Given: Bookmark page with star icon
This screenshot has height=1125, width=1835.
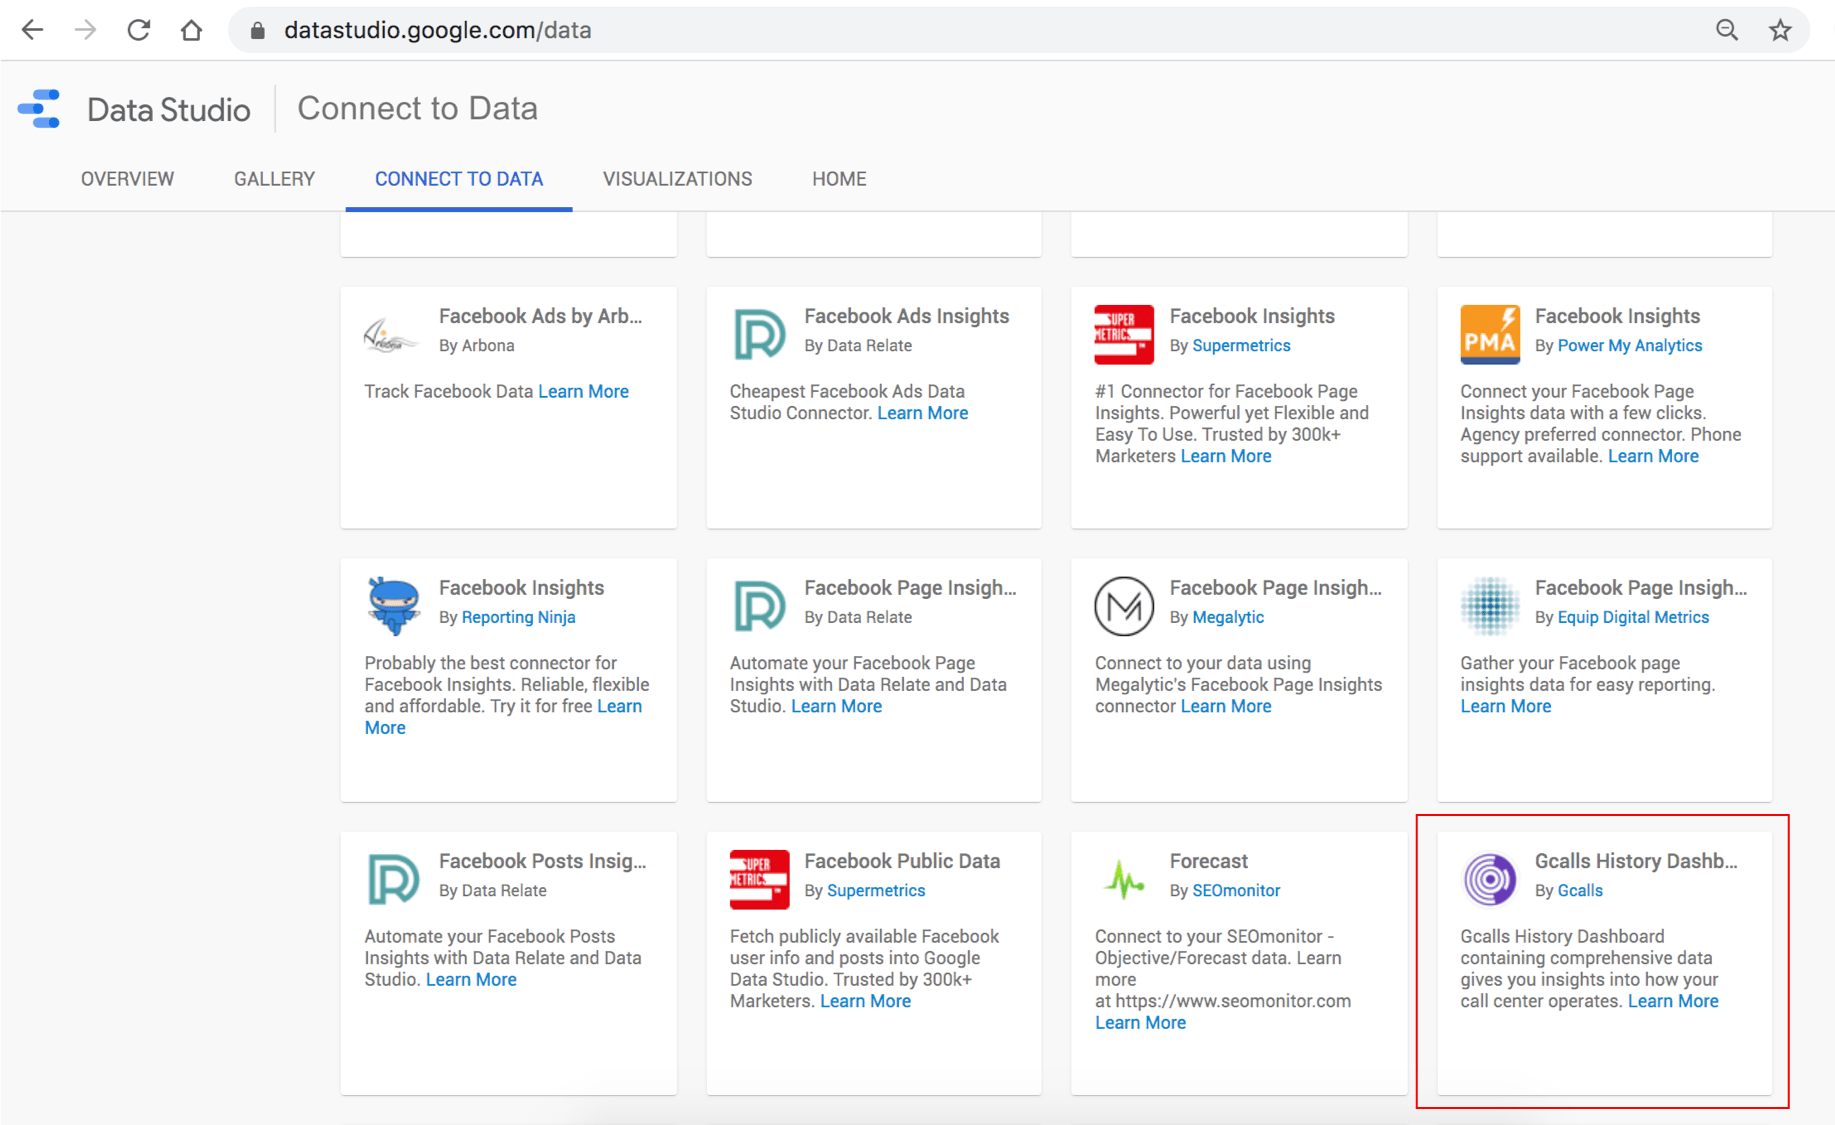Looking at the screenshot, I should click(1780, 30).
